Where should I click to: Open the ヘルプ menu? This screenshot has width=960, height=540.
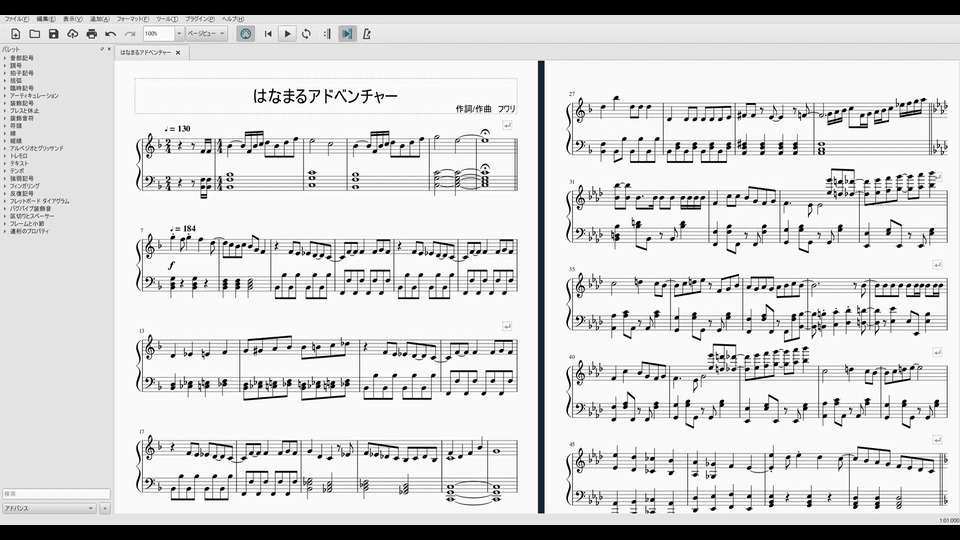pos(233,19)
